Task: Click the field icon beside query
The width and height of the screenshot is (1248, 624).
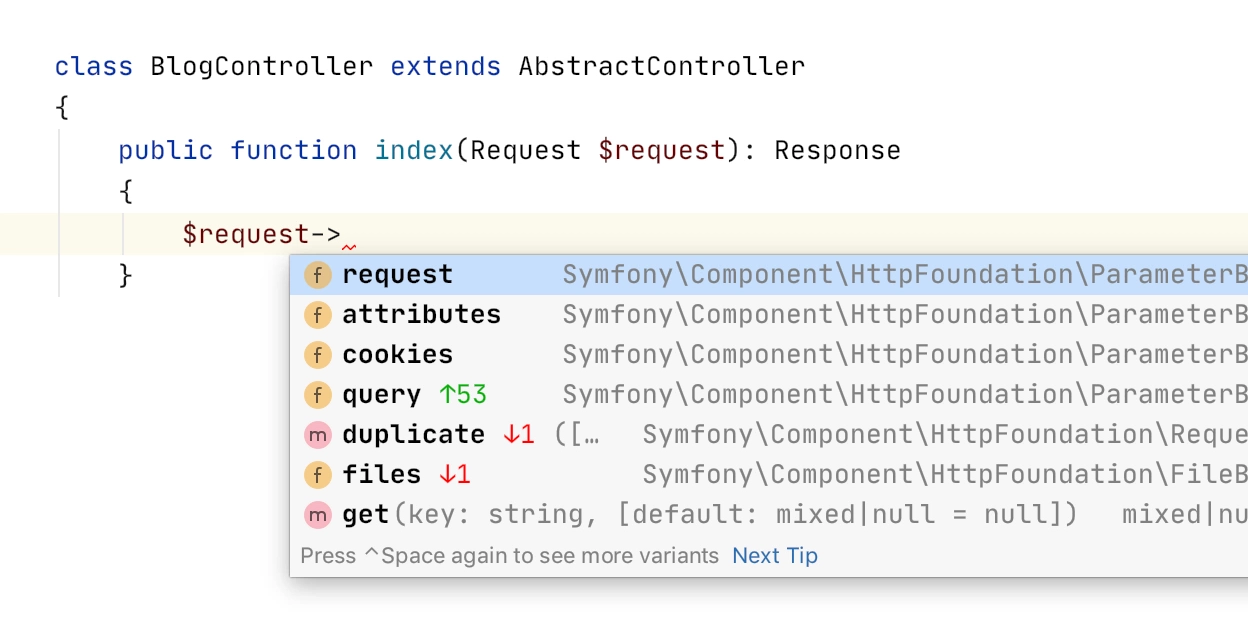Action: (317, 395)
